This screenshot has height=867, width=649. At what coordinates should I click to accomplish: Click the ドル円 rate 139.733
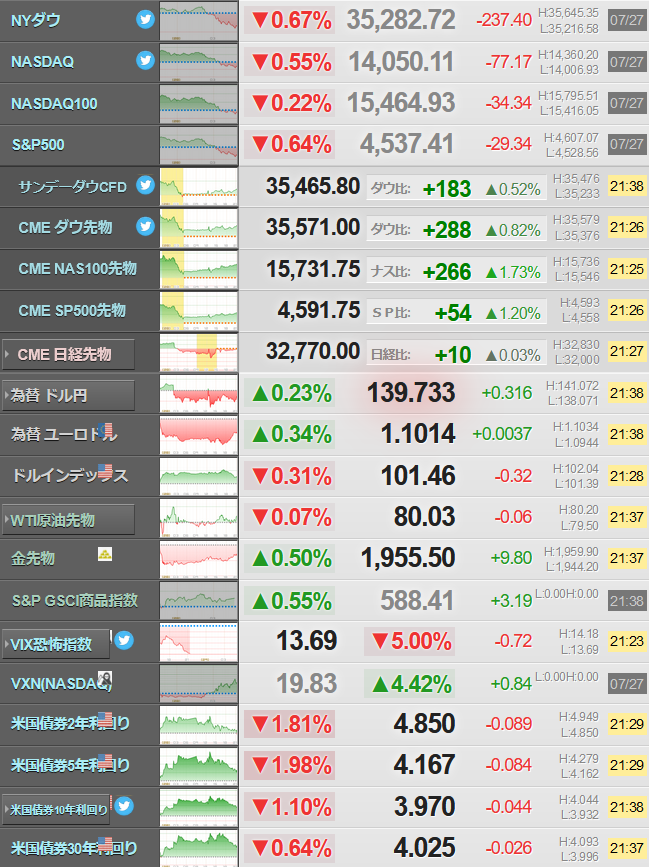pyautogui.click(x=411, y=393)
